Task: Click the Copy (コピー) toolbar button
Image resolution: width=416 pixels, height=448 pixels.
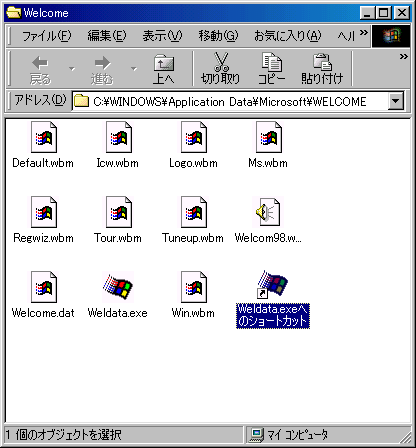Action: click(272, 69)
